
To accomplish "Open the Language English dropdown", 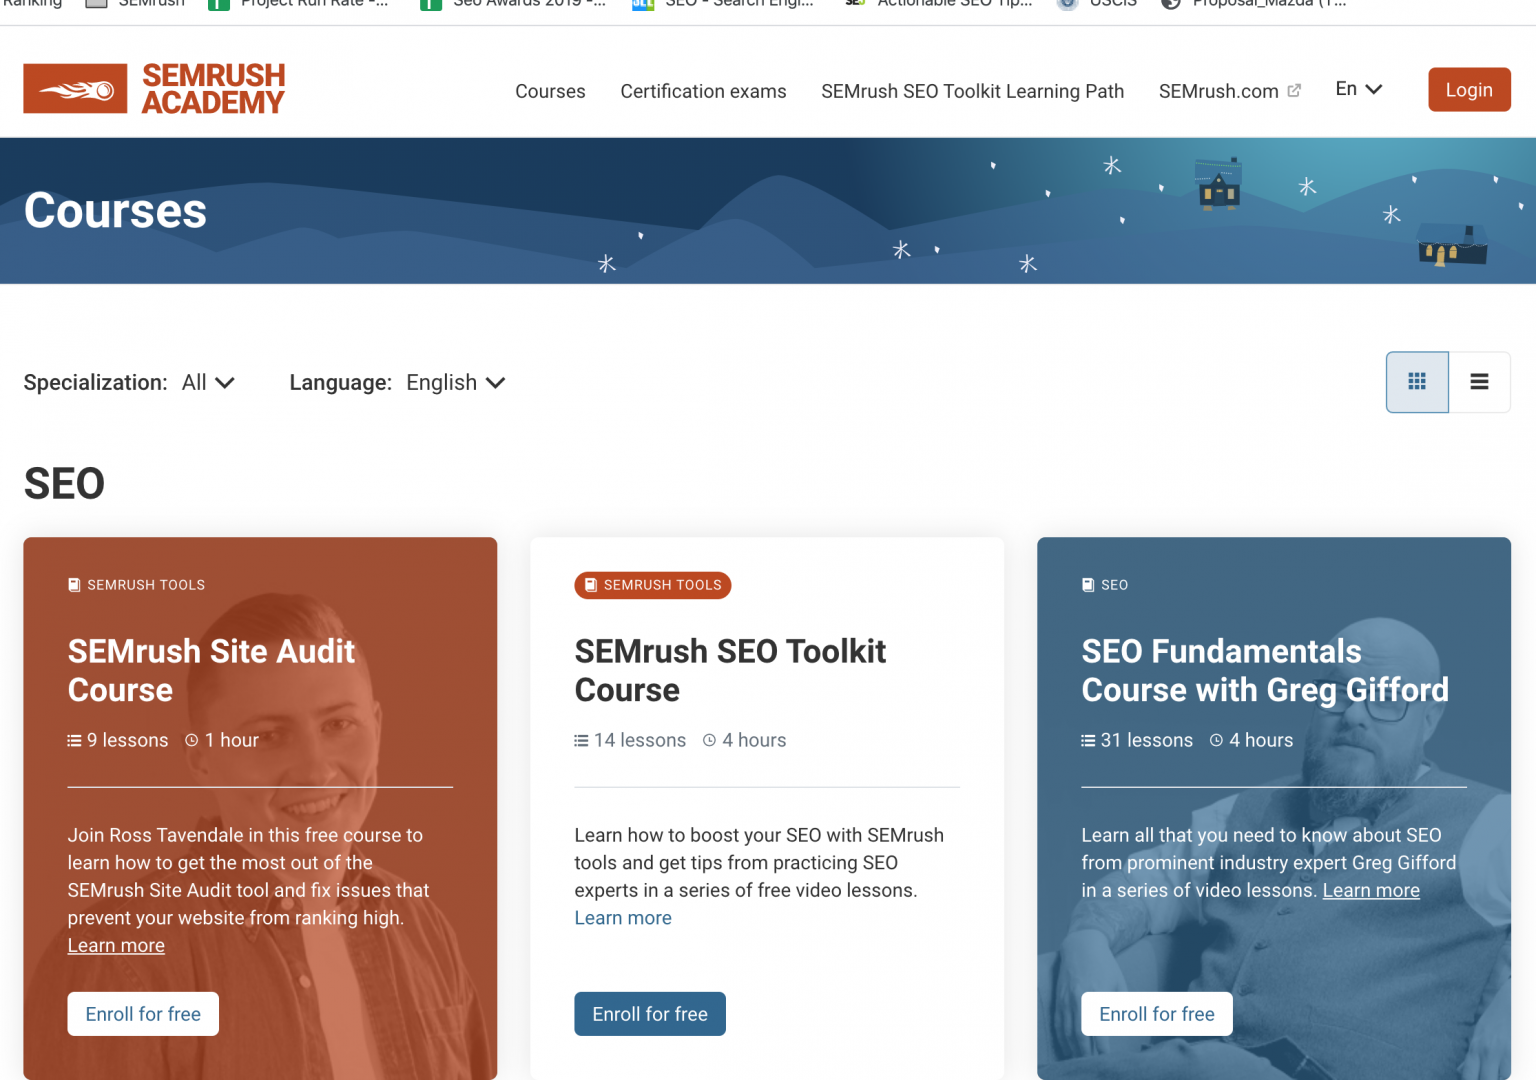I will pos(455,383).
